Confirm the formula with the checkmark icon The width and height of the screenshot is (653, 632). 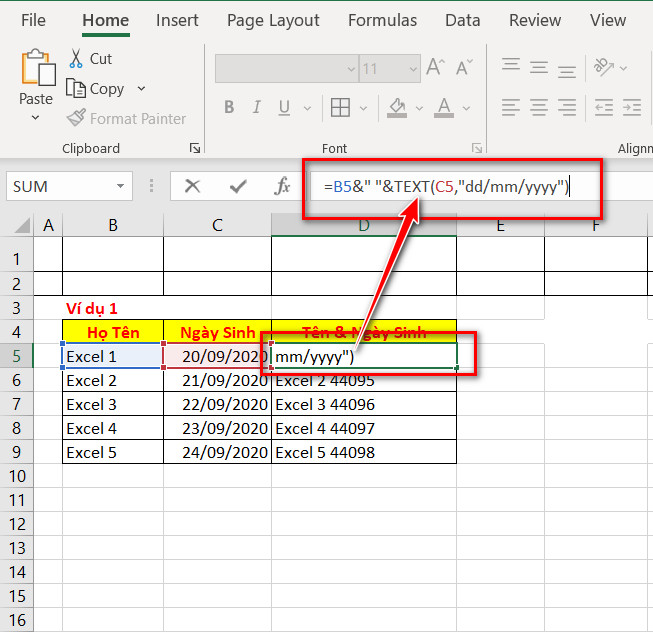238,186
